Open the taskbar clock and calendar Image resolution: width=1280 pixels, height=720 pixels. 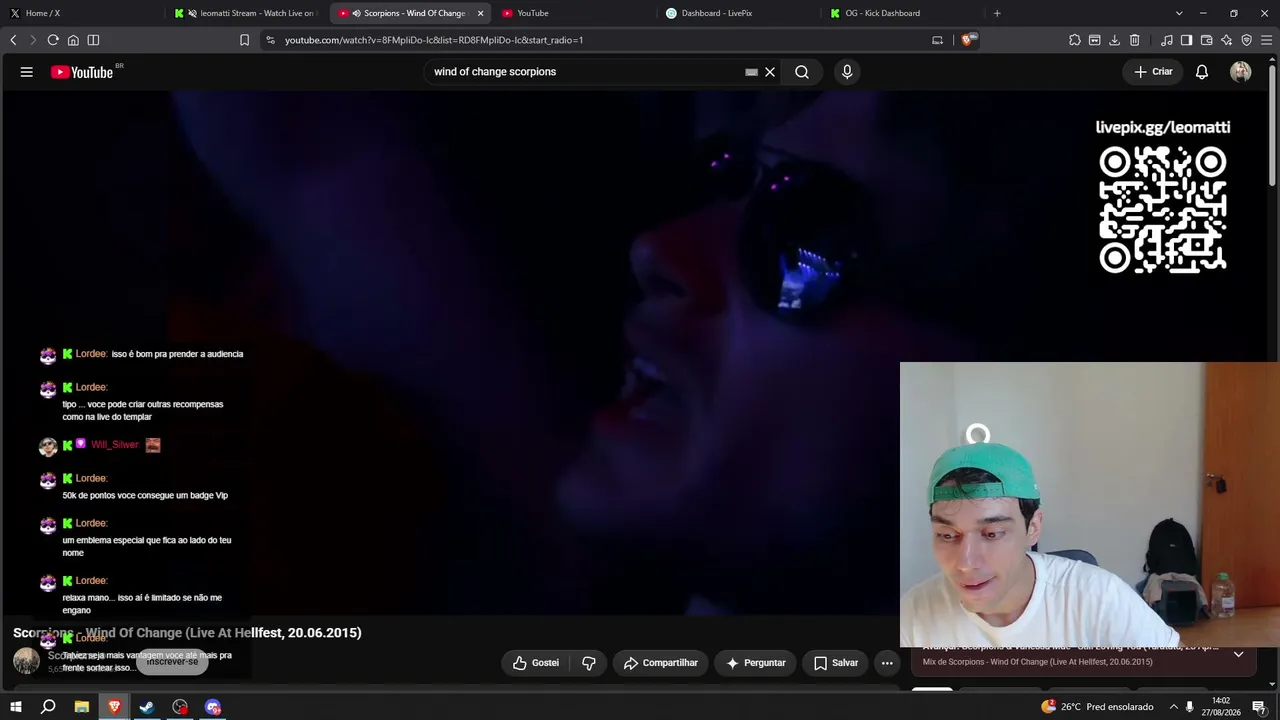pos(1221,707)
